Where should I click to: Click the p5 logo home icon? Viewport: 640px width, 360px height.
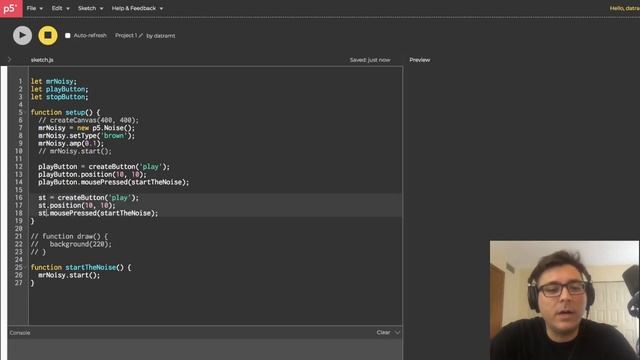pos(11,8)
